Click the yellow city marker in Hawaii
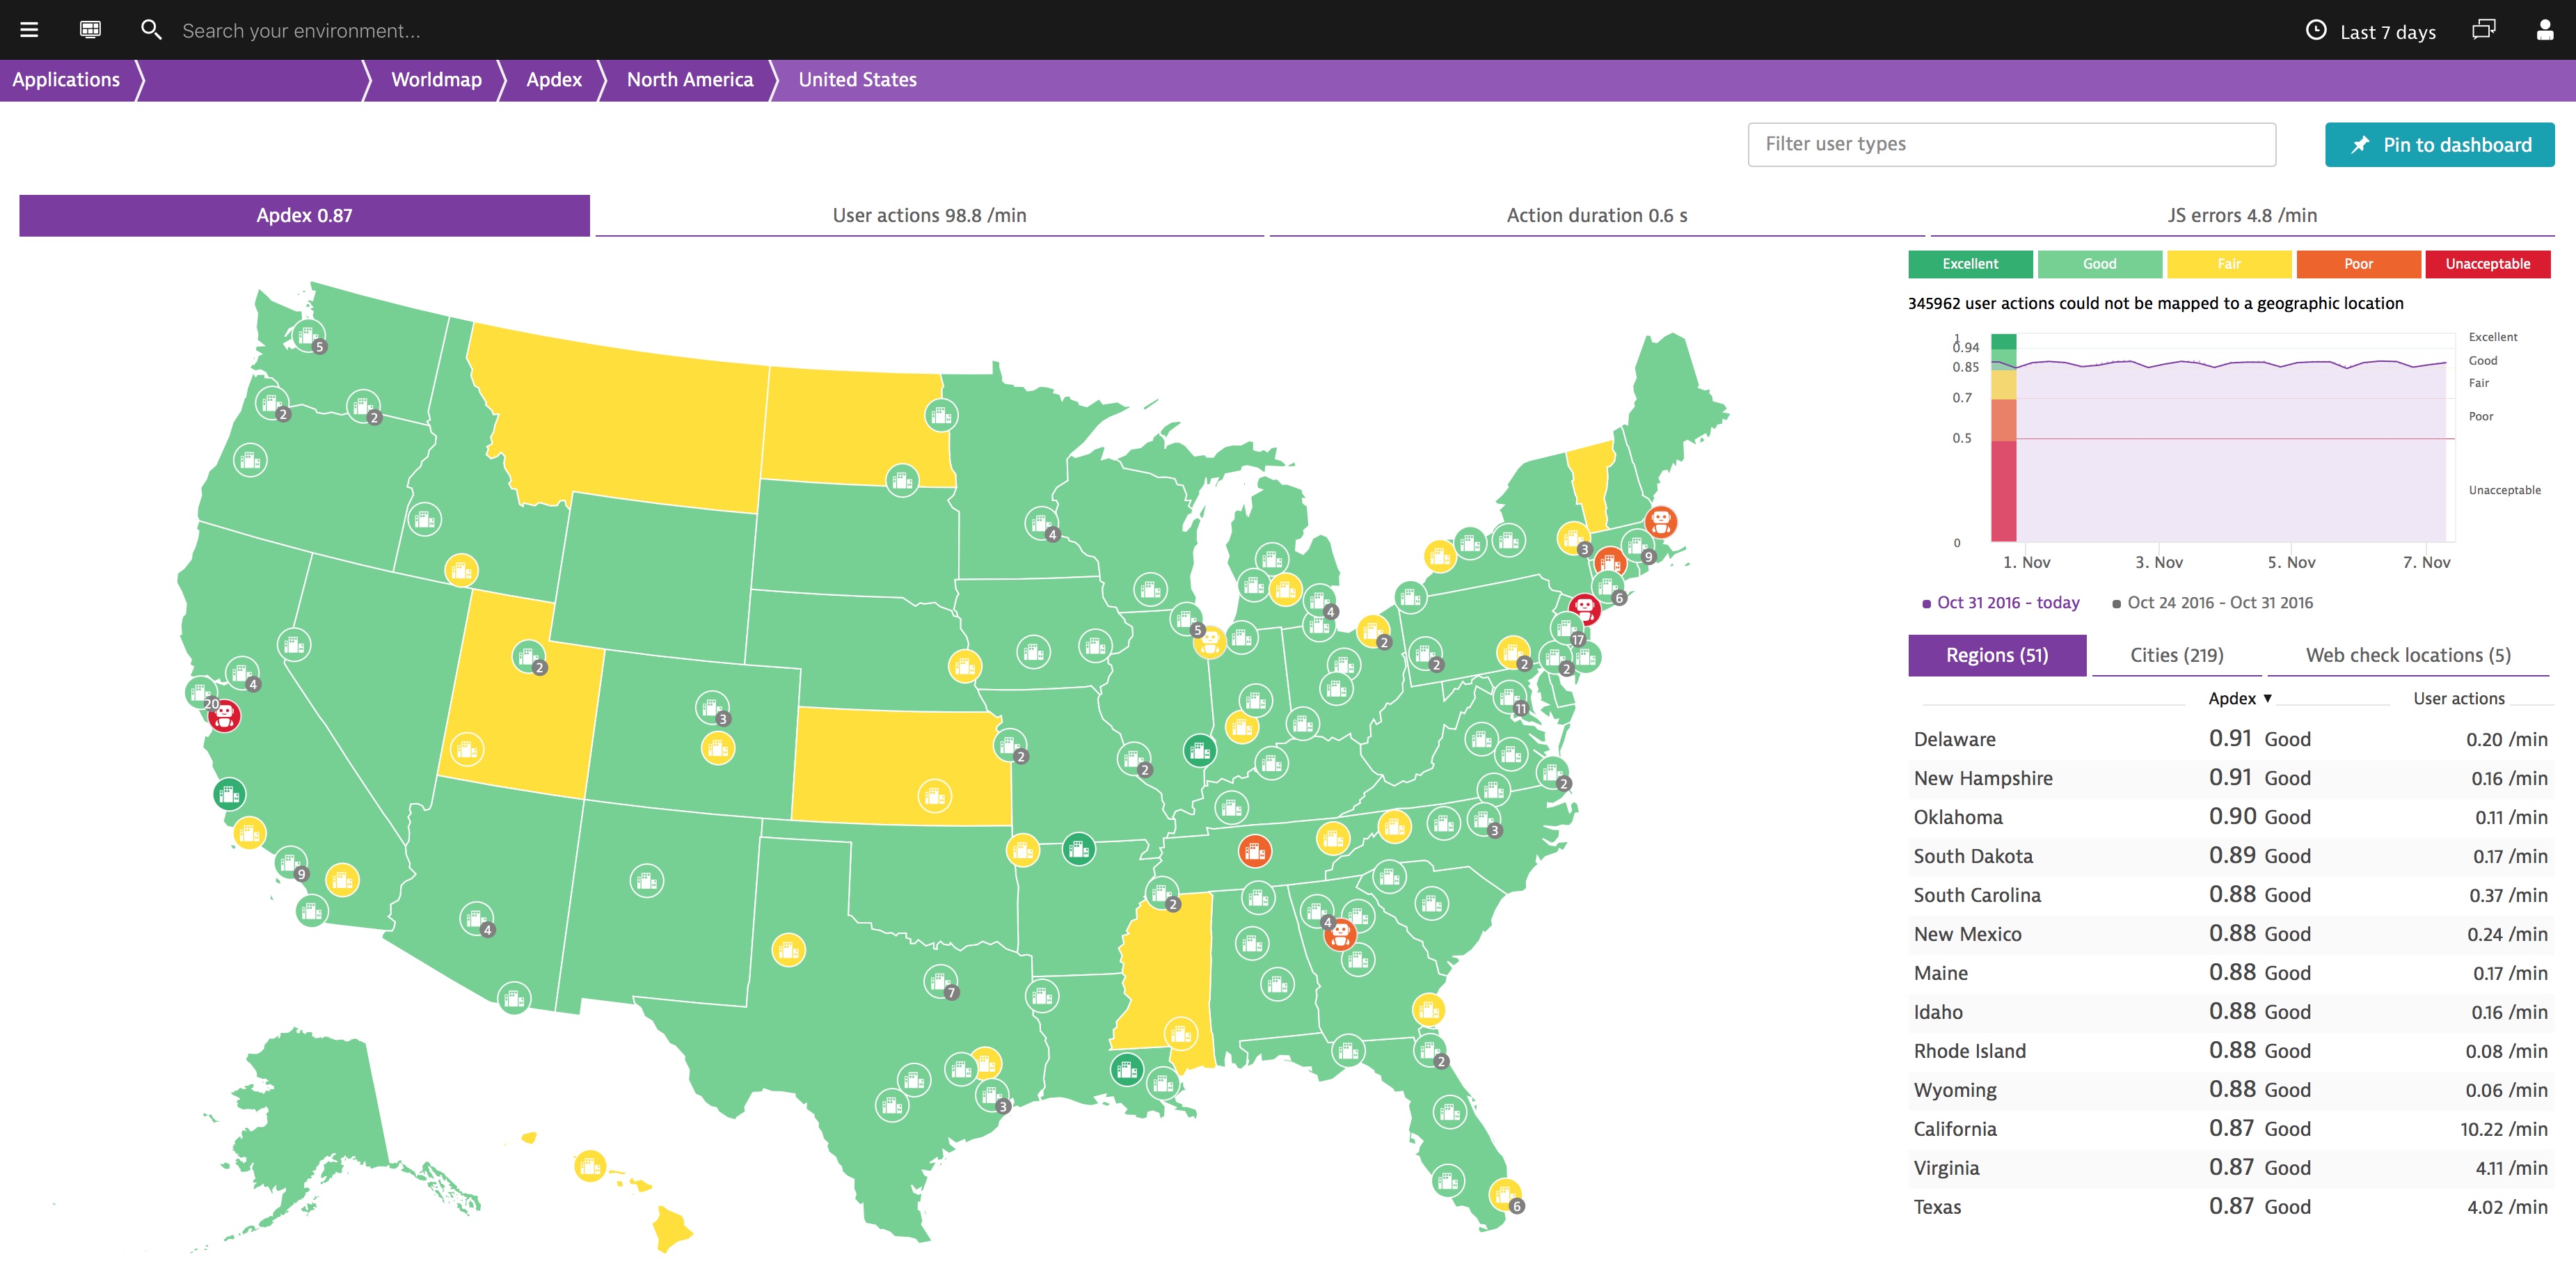The height and width of the screenshot is (1282, 2576). pos(590,1165)
